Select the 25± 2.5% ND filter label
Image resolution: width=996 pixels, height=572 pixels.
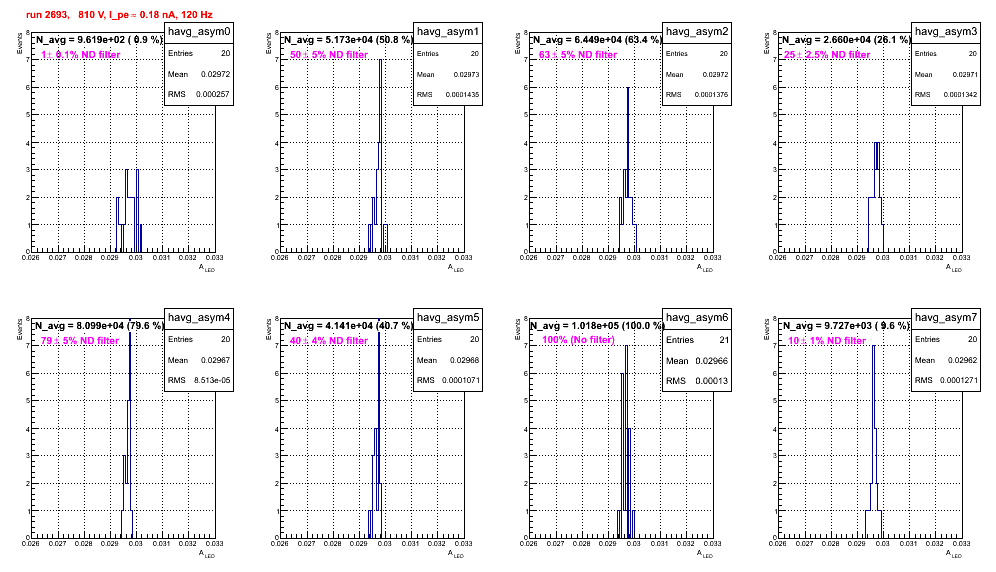pyautogui.click(x=827, y=55)
